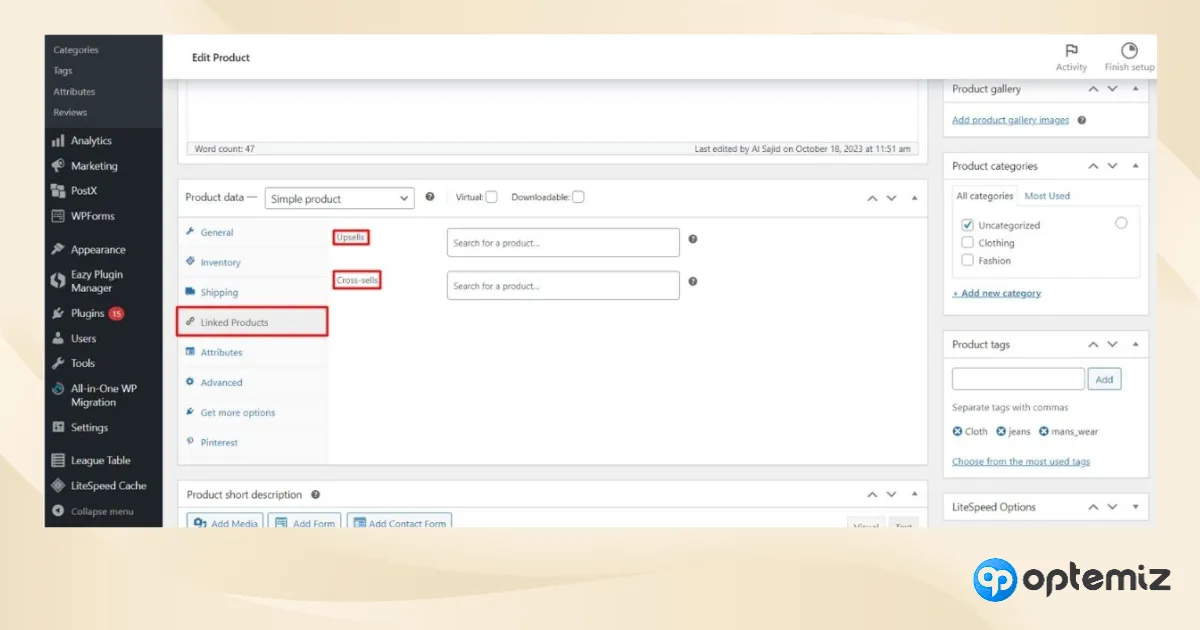Image resolution: width=1200 pixels, height=630 pixels.
Task: Remove the mans_wear tag
Action: (x=1044, y=432)
